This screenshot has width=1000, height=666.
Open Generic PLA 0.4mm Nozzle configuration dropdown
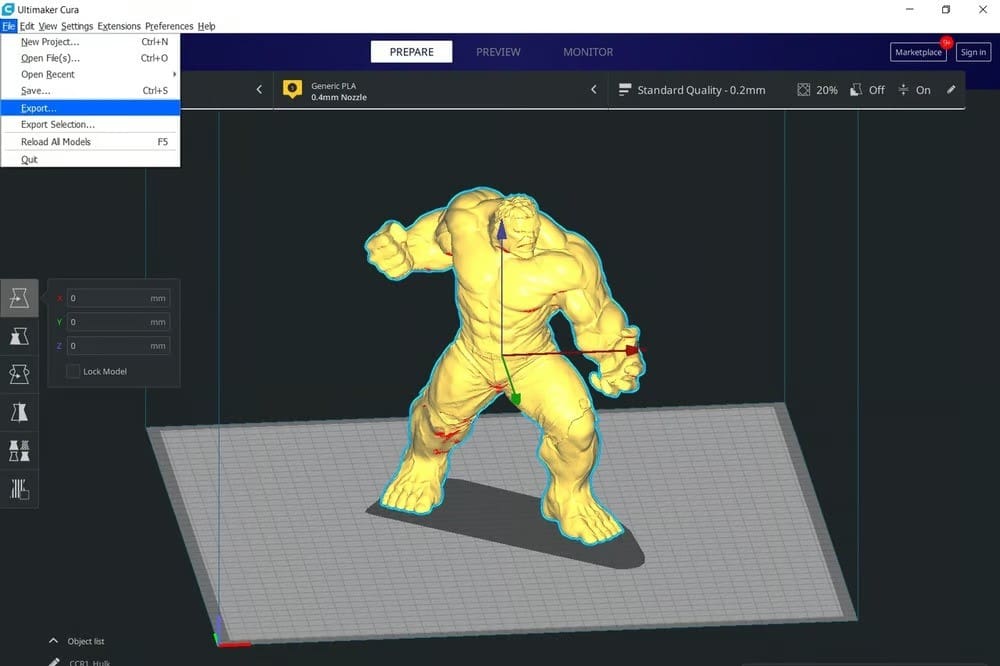(x=441, y=90)
